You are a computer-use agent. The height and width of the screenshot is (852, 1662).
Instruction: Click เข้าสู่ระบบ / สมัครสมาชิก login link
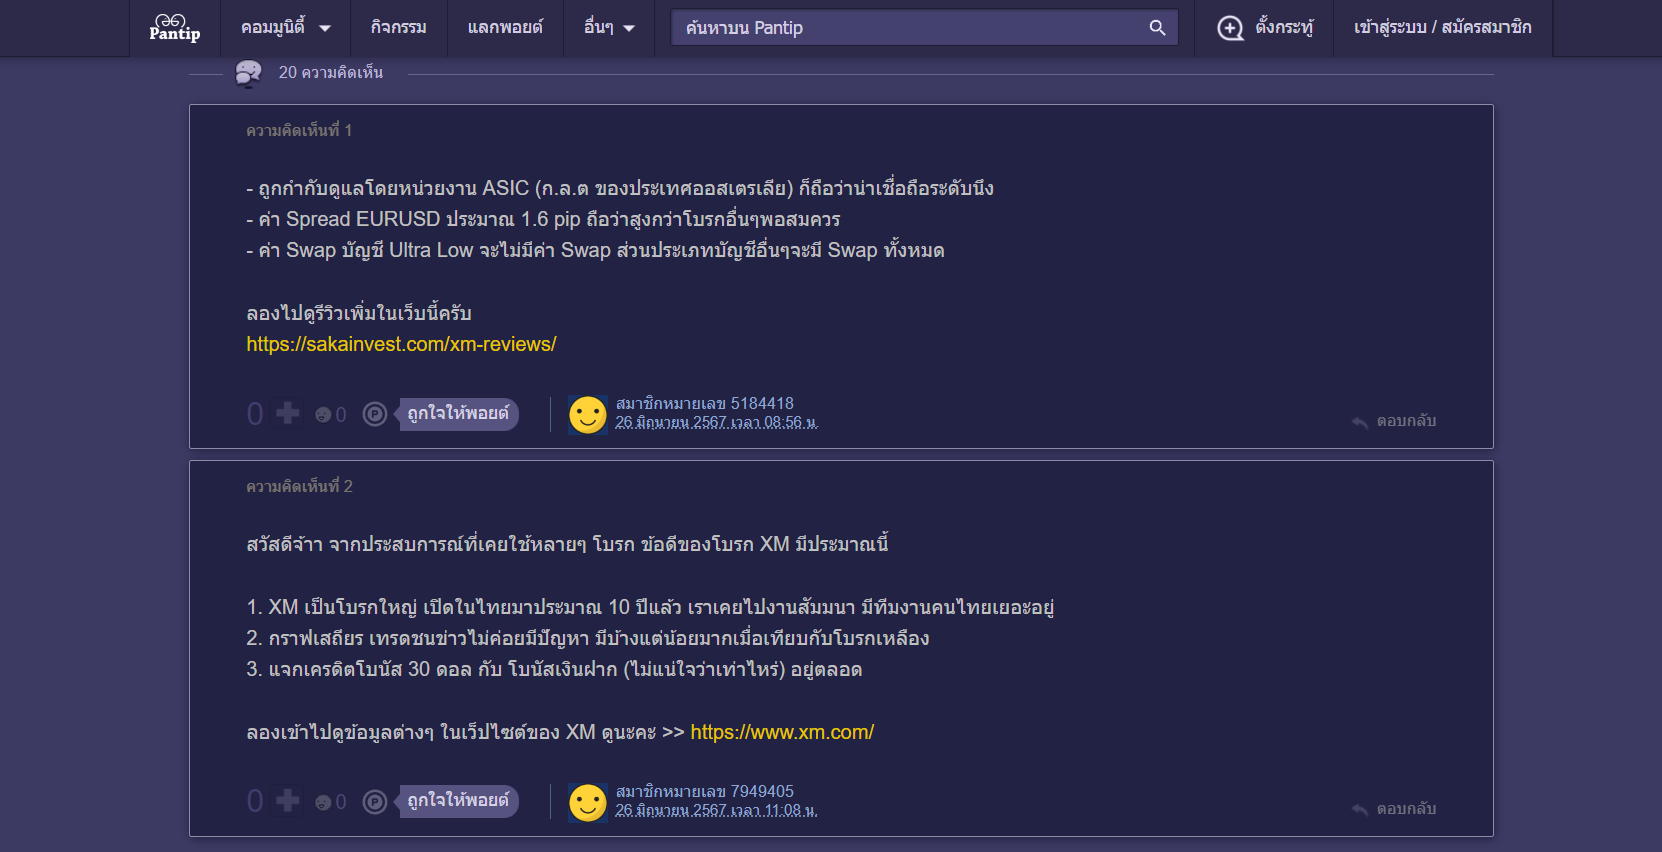point(1442,28)
